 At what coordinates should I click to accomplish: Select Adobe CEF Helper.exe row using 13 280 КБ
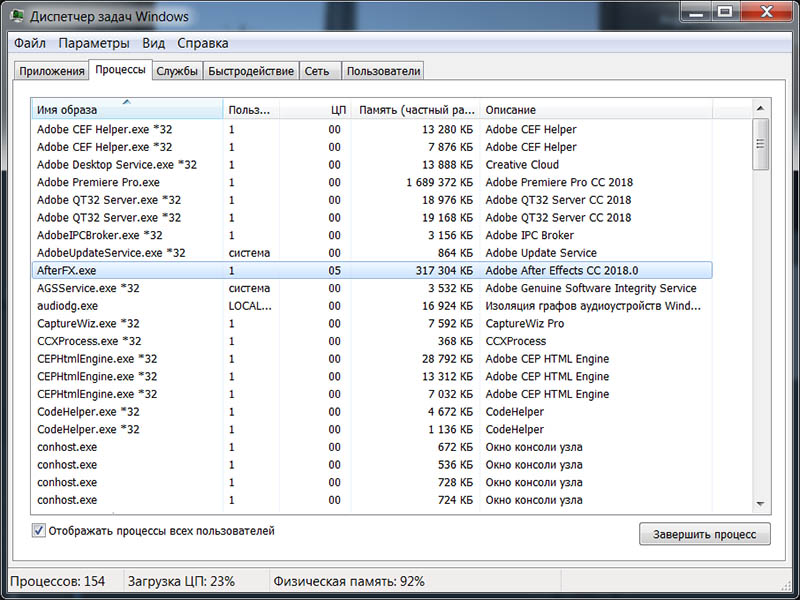click(372, 130)
